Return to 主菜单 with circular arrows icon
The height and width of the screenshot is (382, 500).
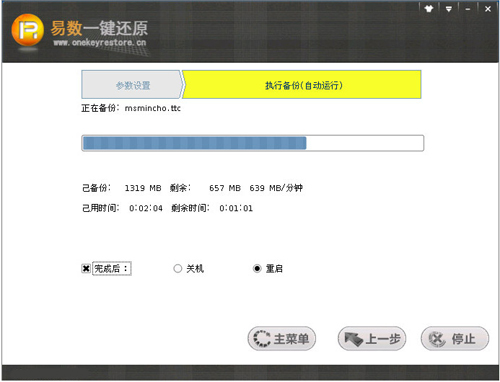coord(282,339)
